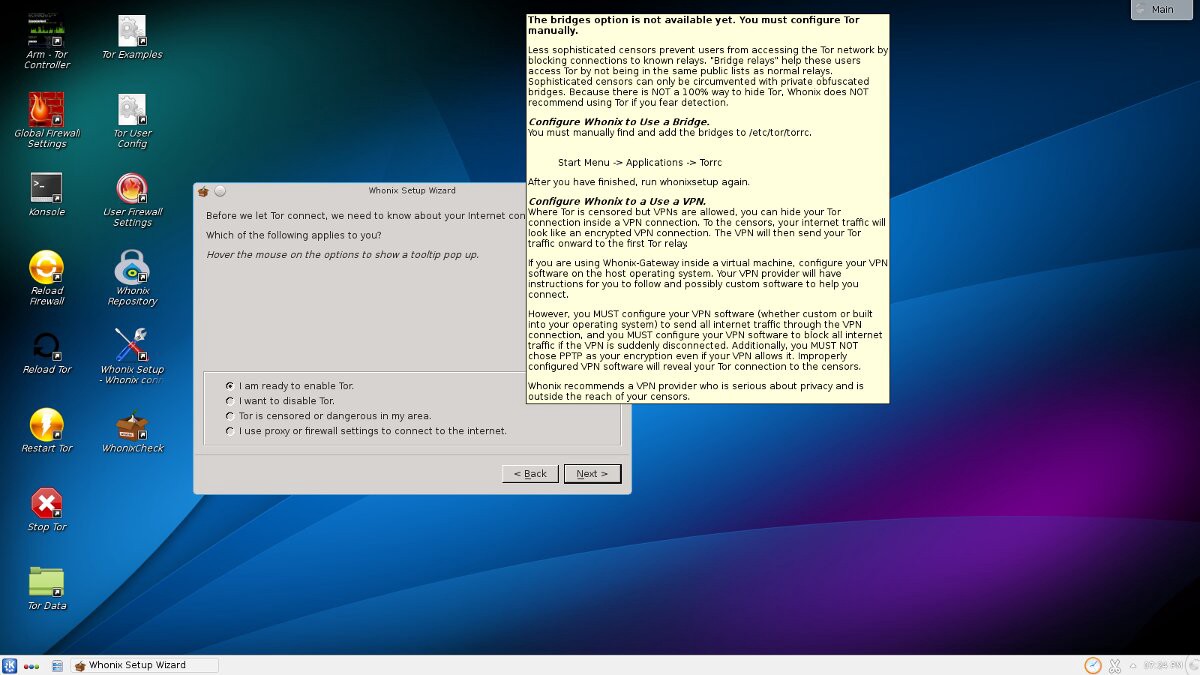Click "After you have finished, run whonixsetup again." text
This screenshot has height=675, width=1200.
tap(638, 182)
